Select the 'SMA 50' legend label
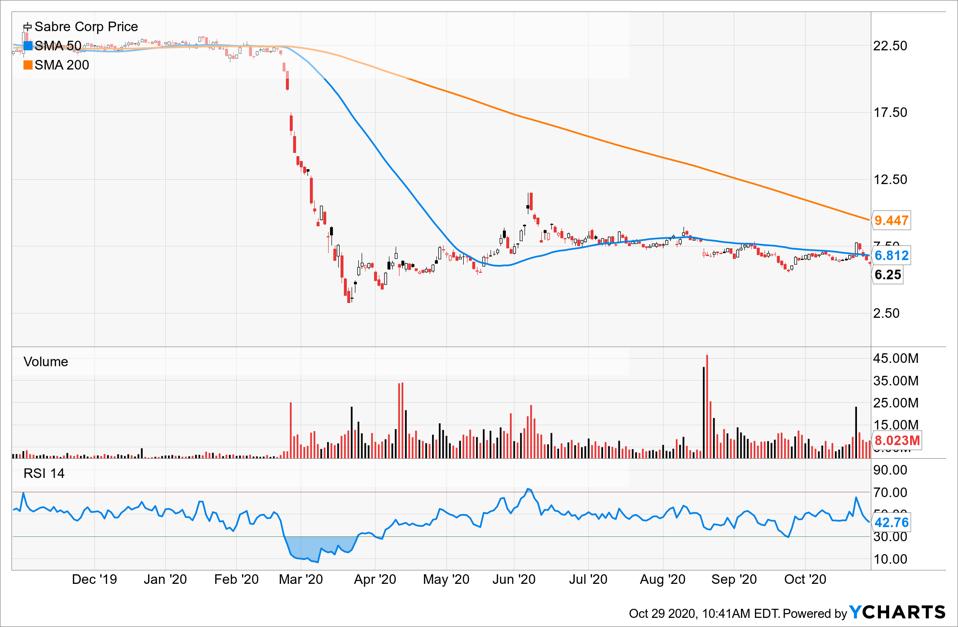Viewport: 958px width, 627px height. tap(57, 46)
